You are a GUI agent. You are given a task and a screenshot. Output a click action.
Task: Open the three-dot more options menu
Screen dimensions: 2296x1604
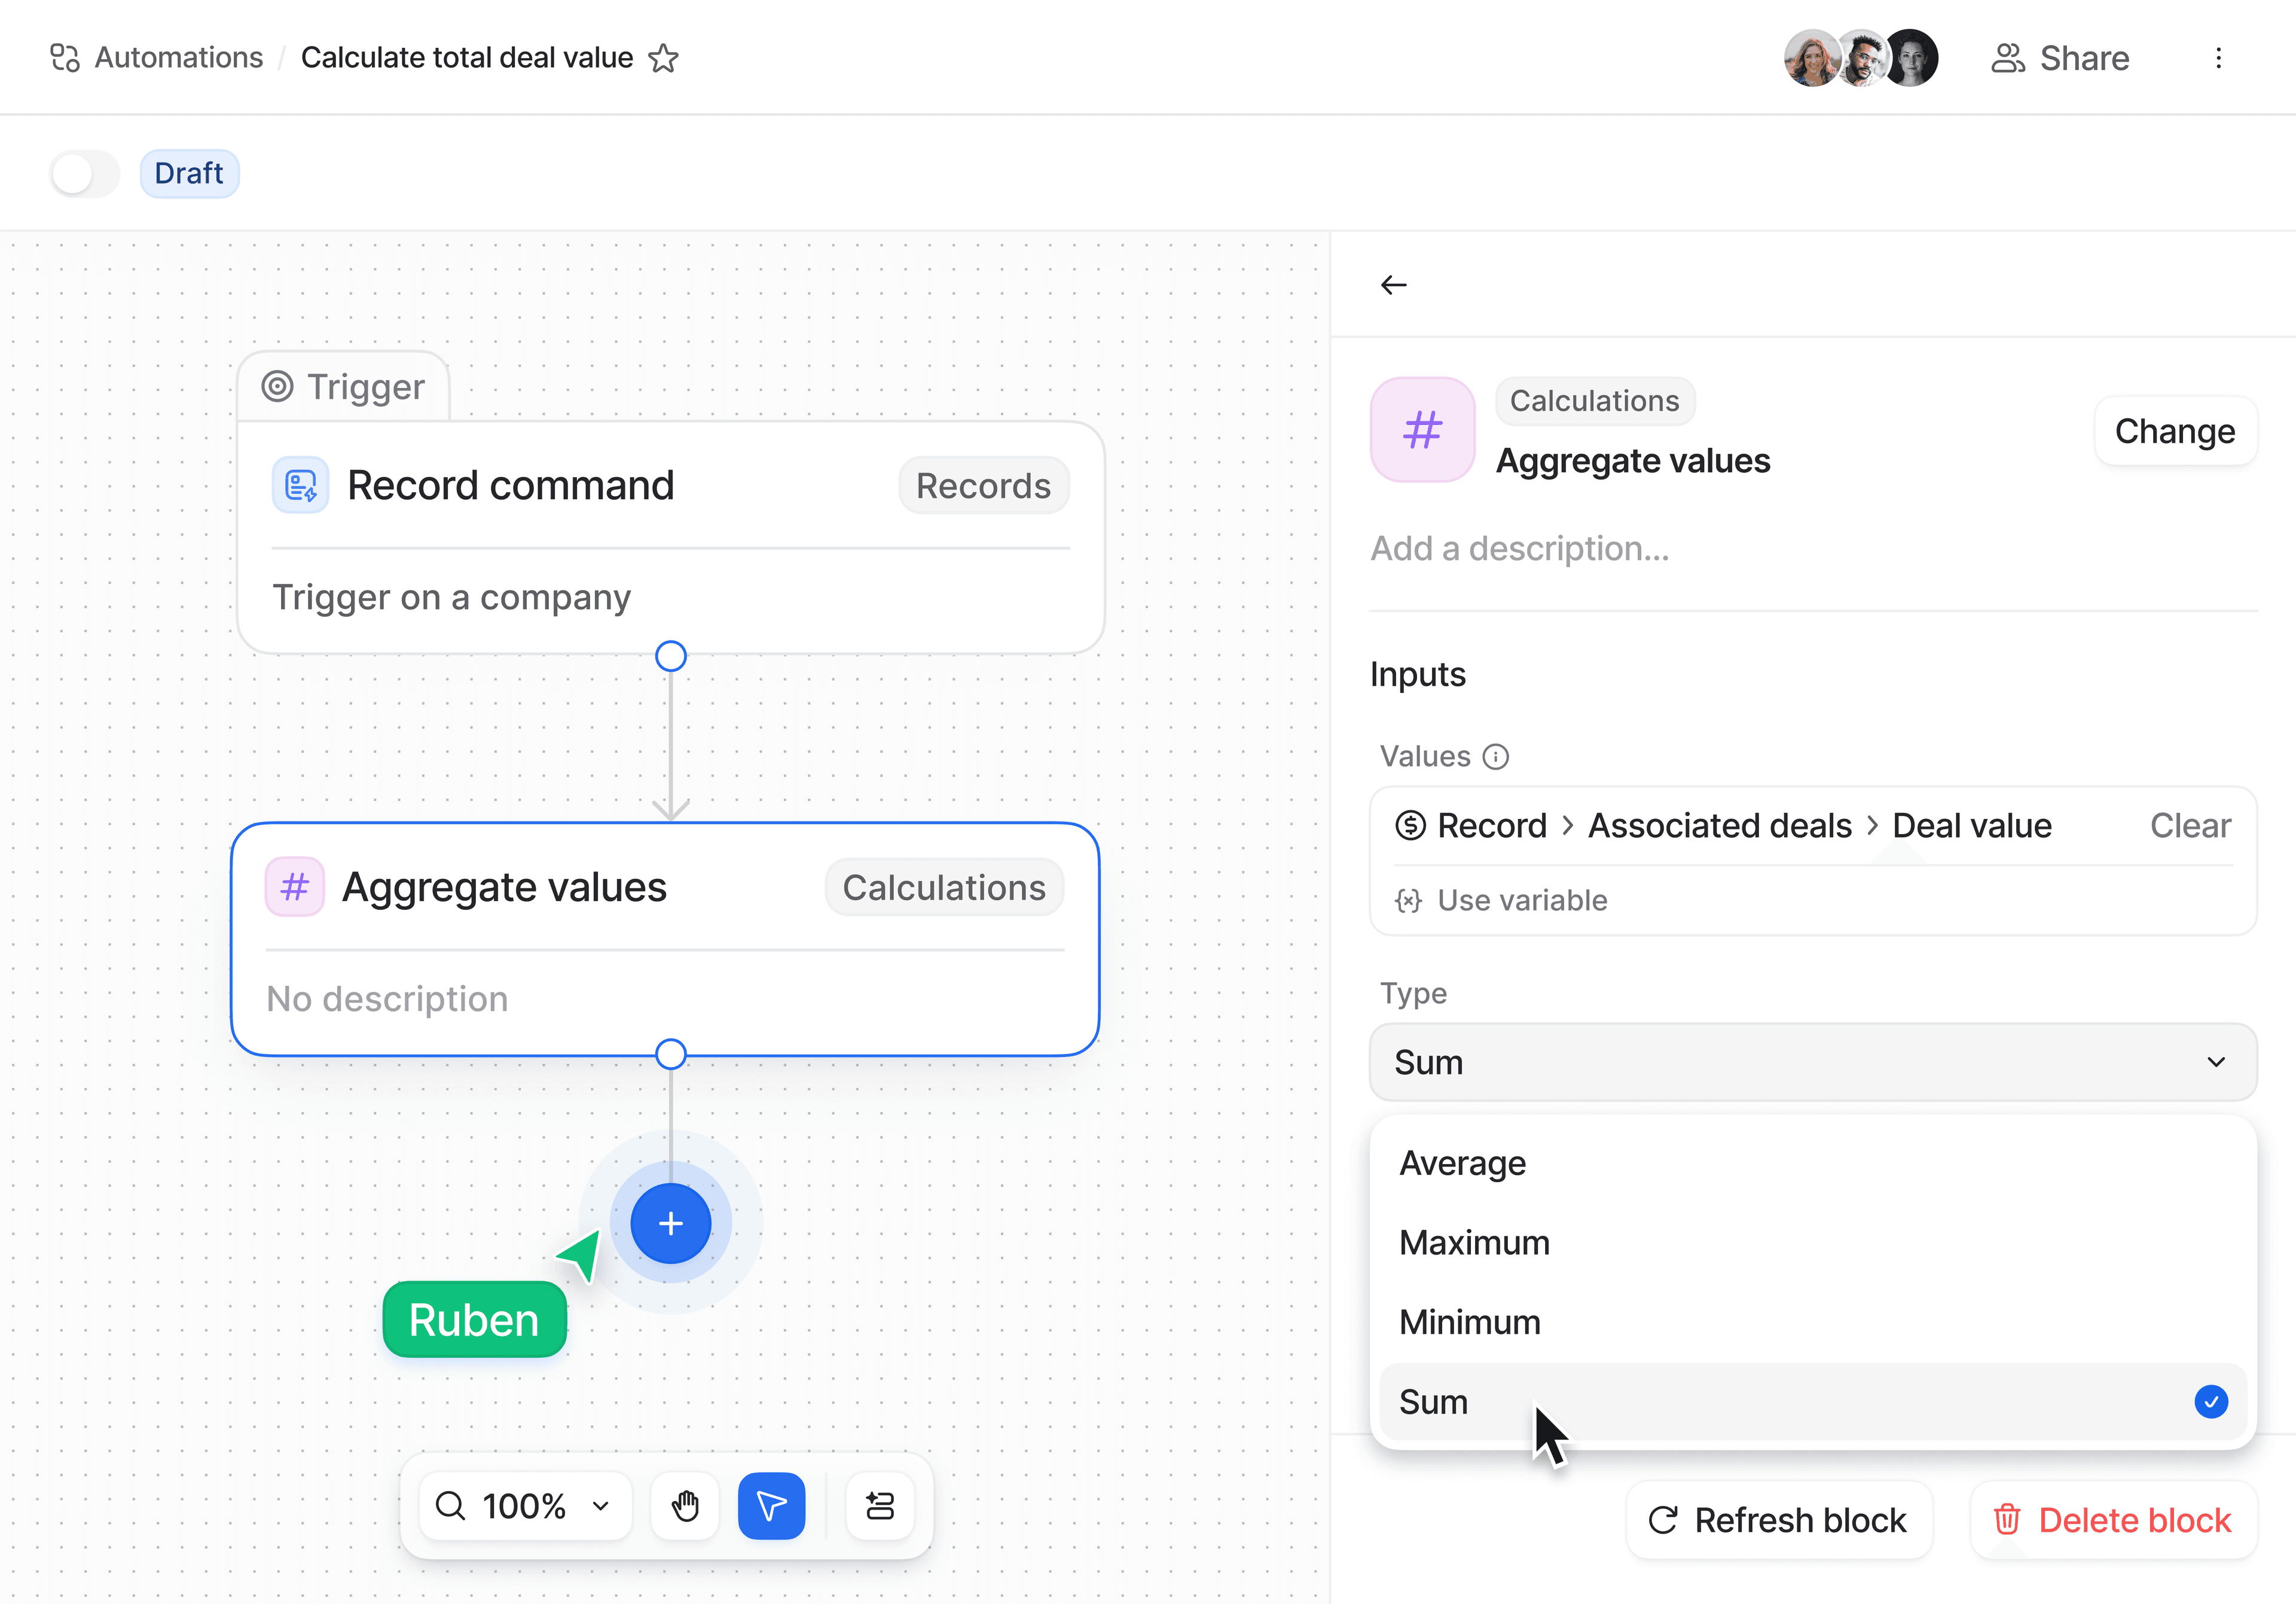coord(2218,58)
